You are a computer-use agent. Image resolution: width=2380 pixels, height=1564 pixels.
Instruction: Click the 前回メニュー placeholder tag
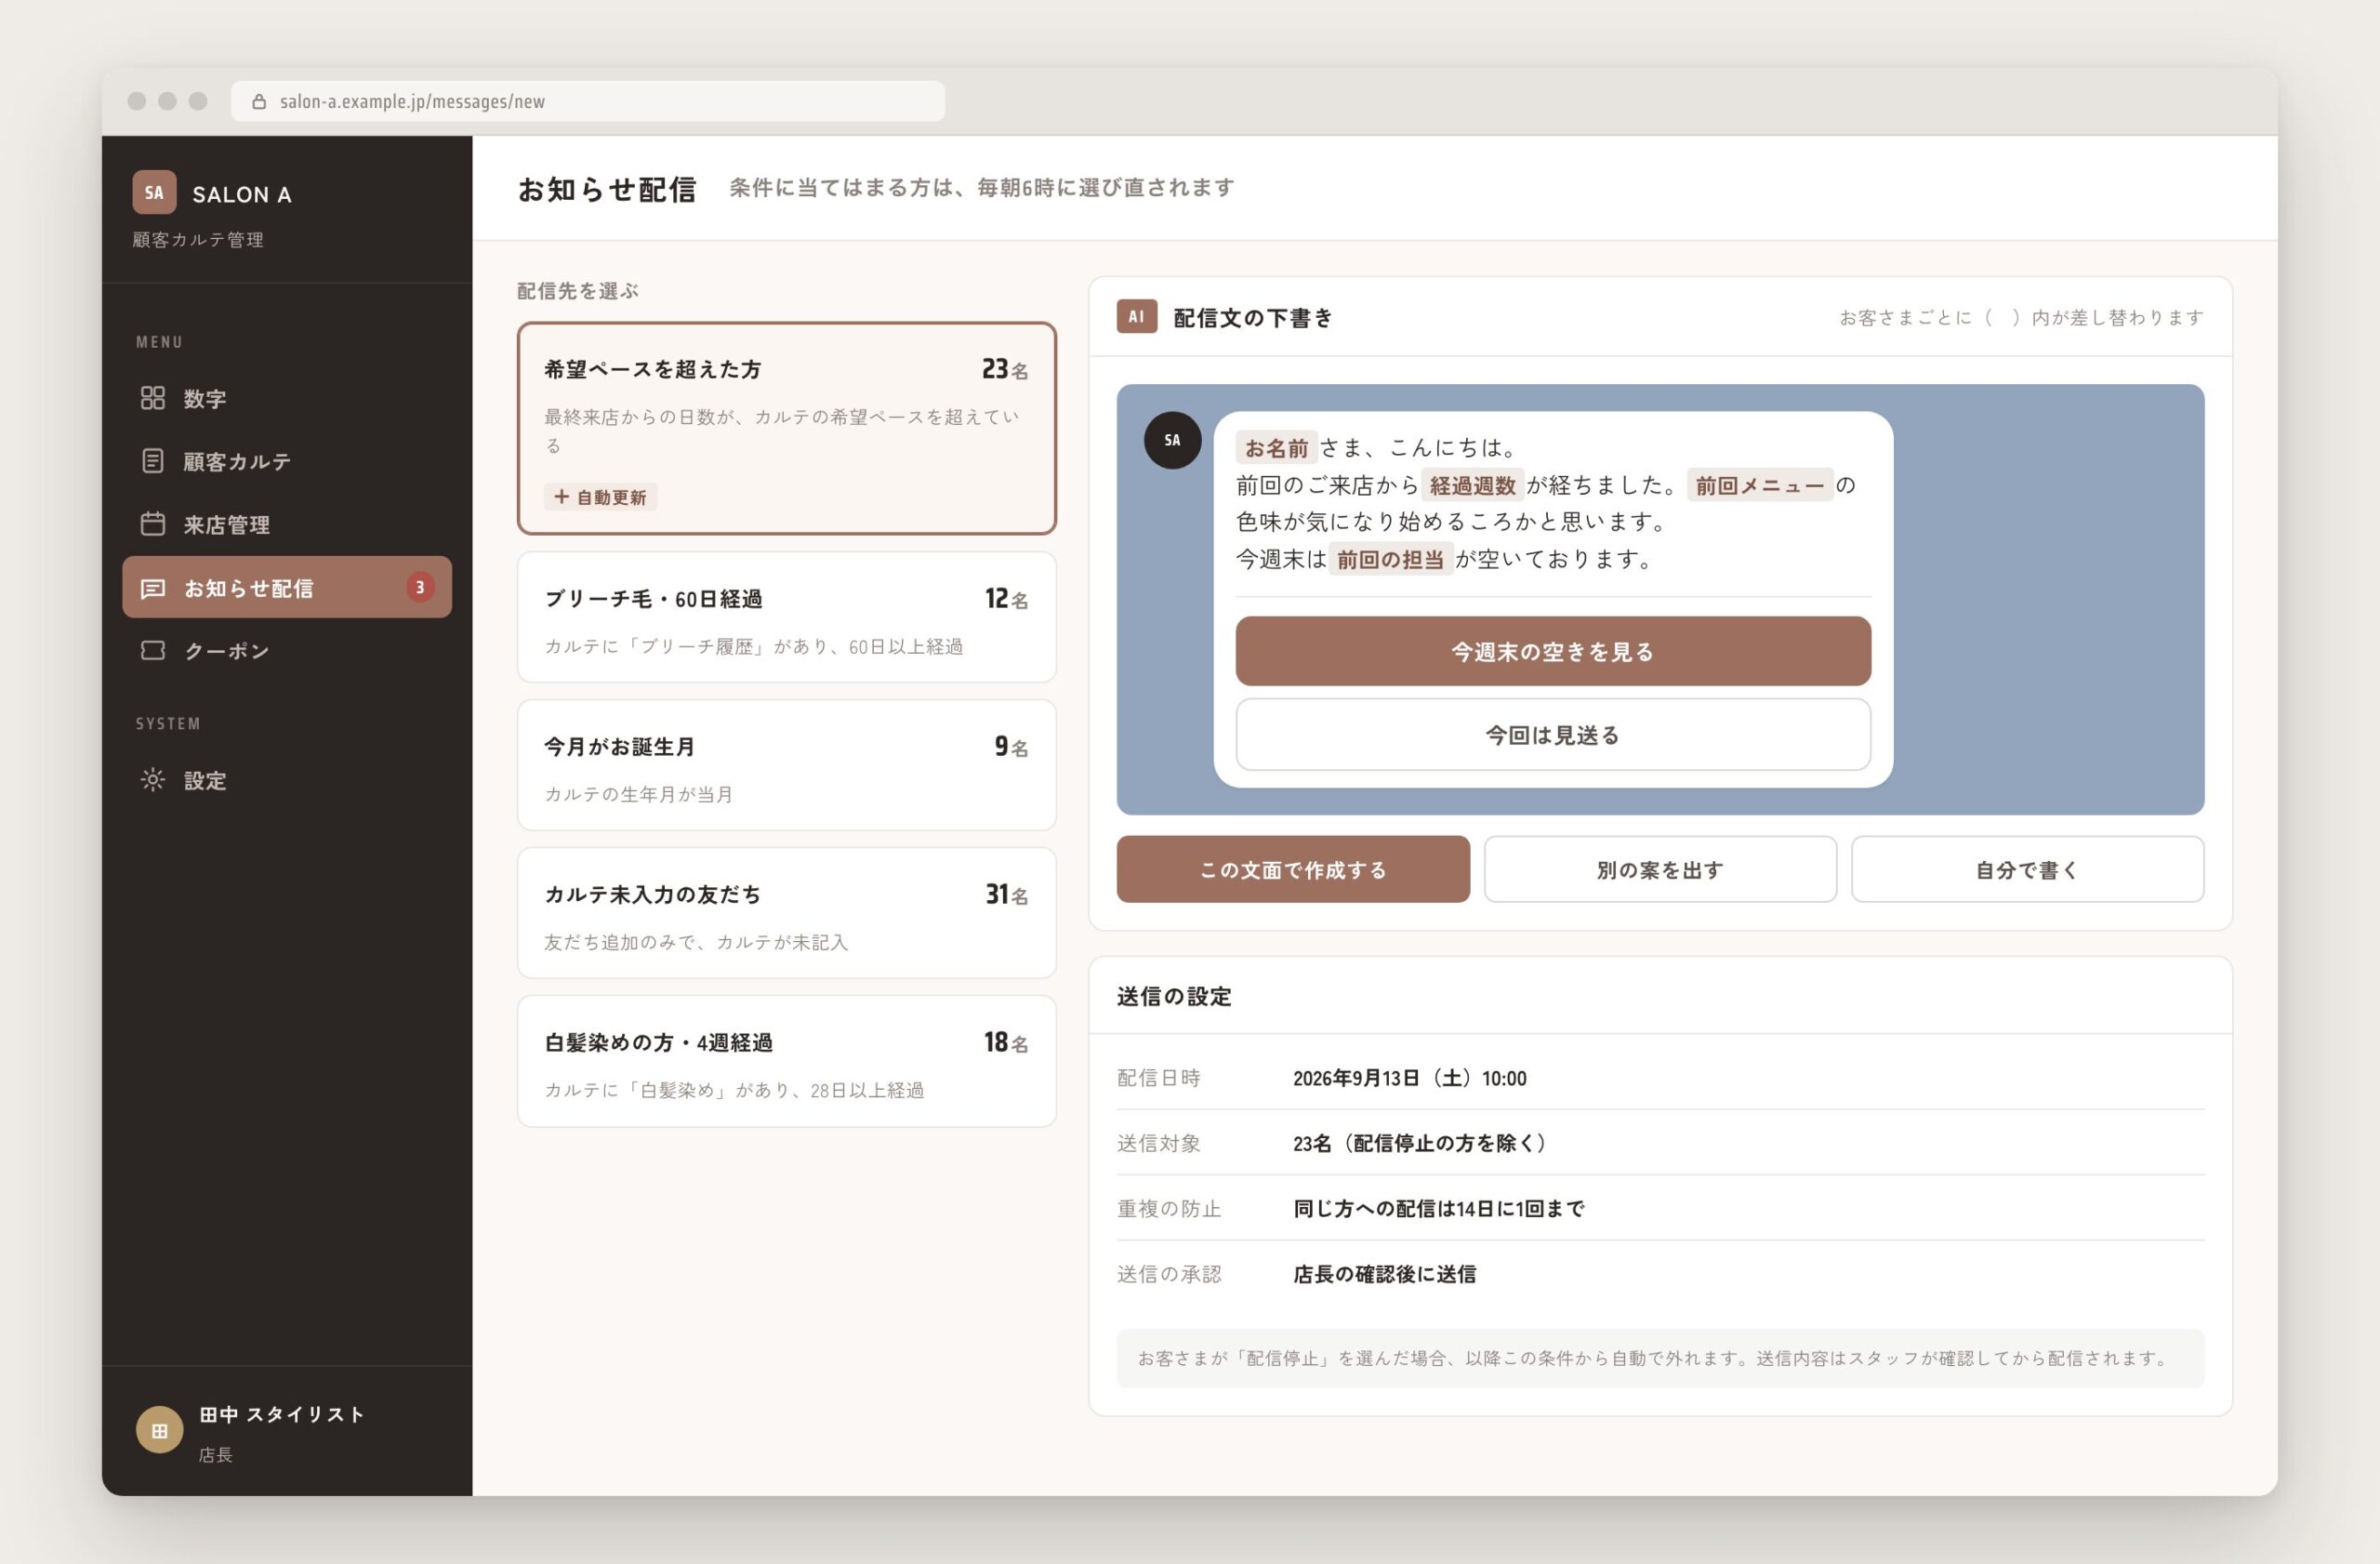1760,485
